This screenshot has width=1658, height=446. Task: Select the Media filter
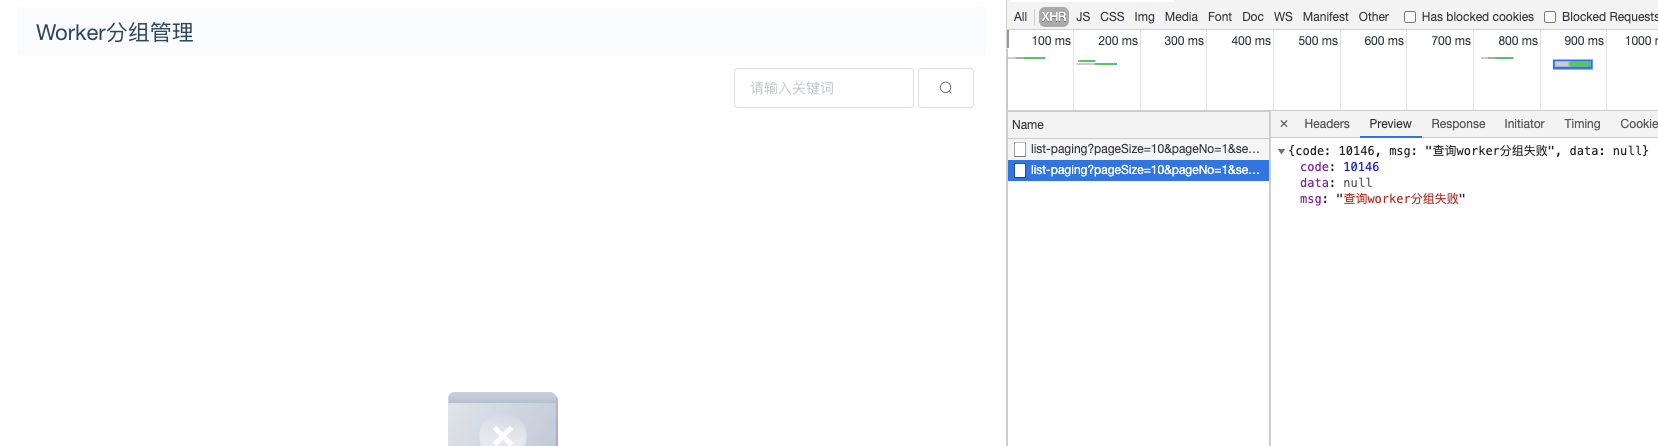tap(1181, 17)
